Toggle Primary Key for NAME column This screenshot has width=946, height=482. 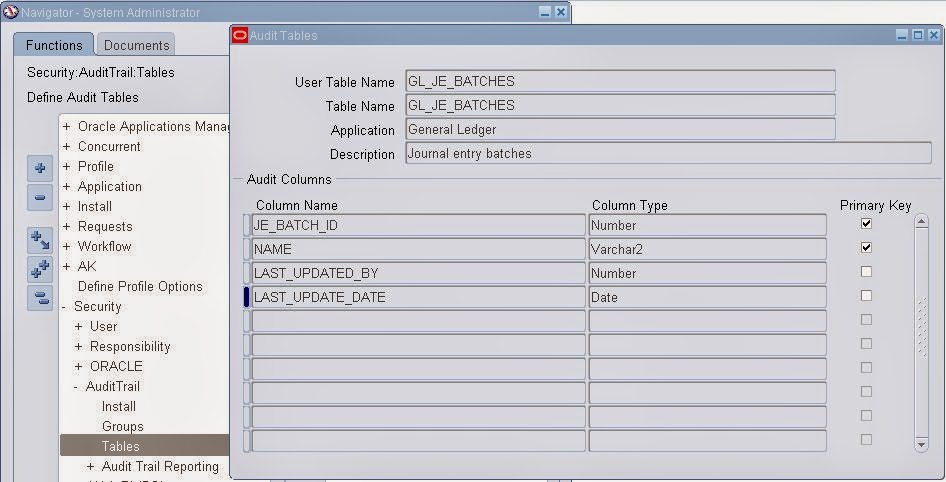tap(866, 247)
